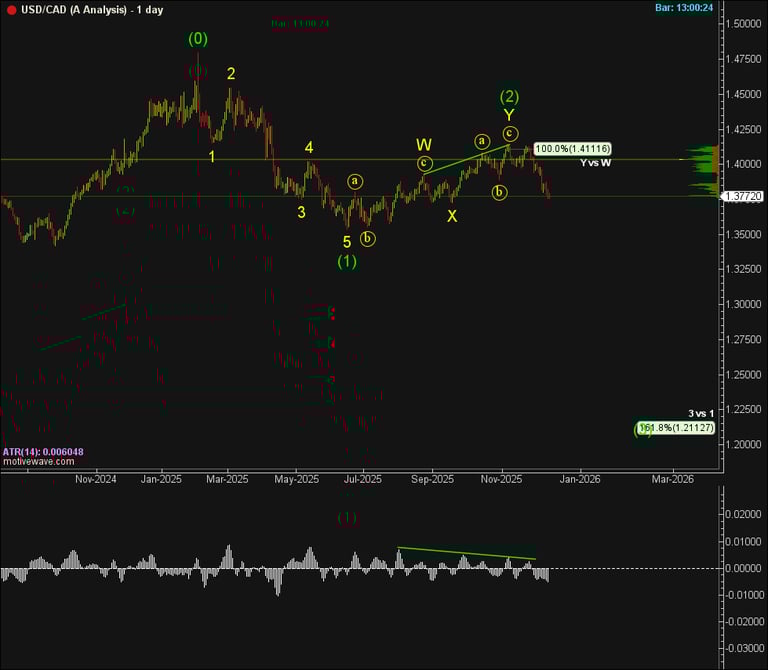Select the yellow wave 5 label

(x=347, y=242)
